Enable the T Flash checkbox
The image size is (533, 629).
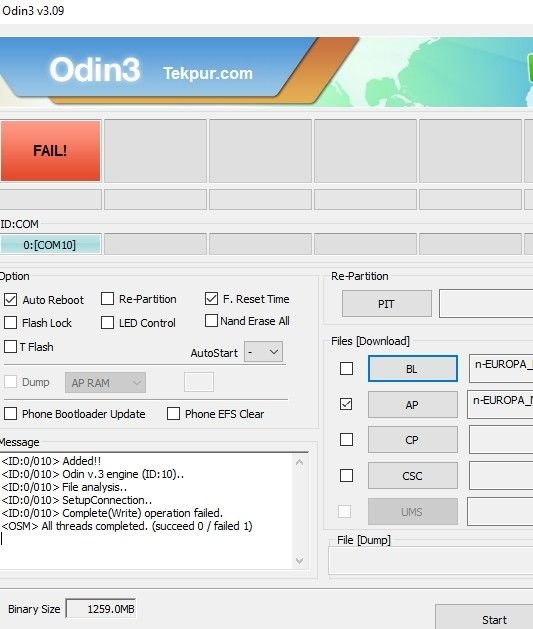(10, 347)
